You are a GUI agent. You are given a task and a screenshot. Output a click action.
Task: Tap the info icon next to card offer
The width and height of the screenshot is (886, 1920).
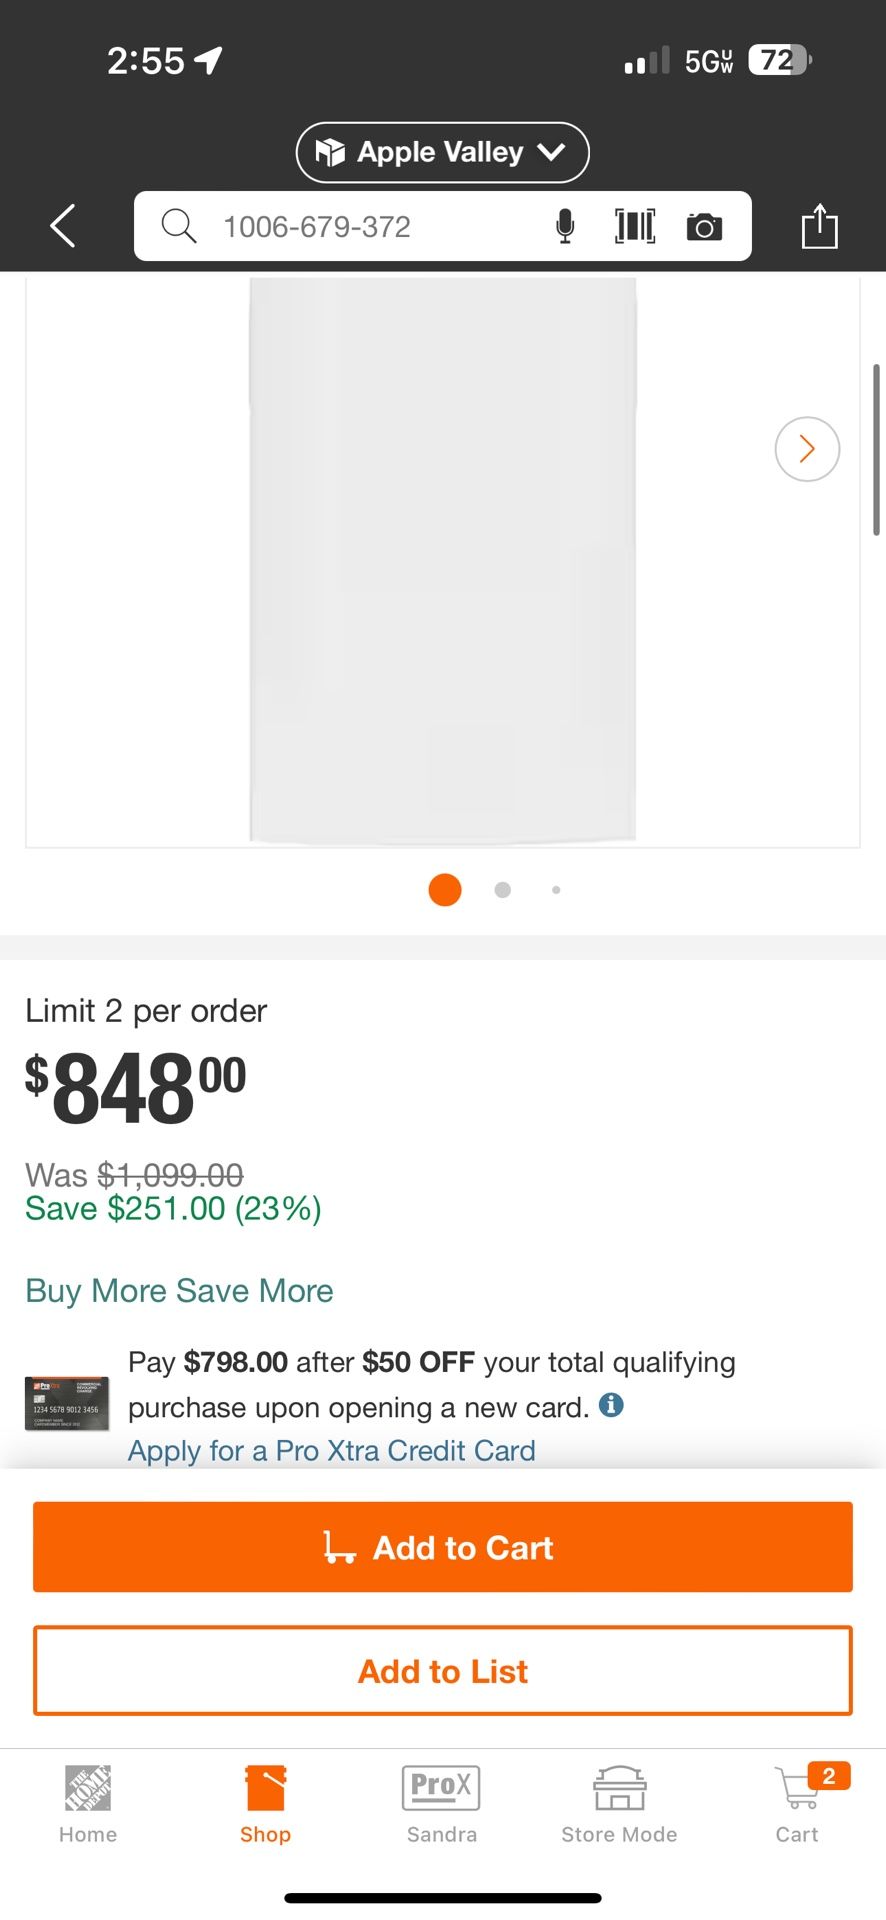click(611, 1405)
